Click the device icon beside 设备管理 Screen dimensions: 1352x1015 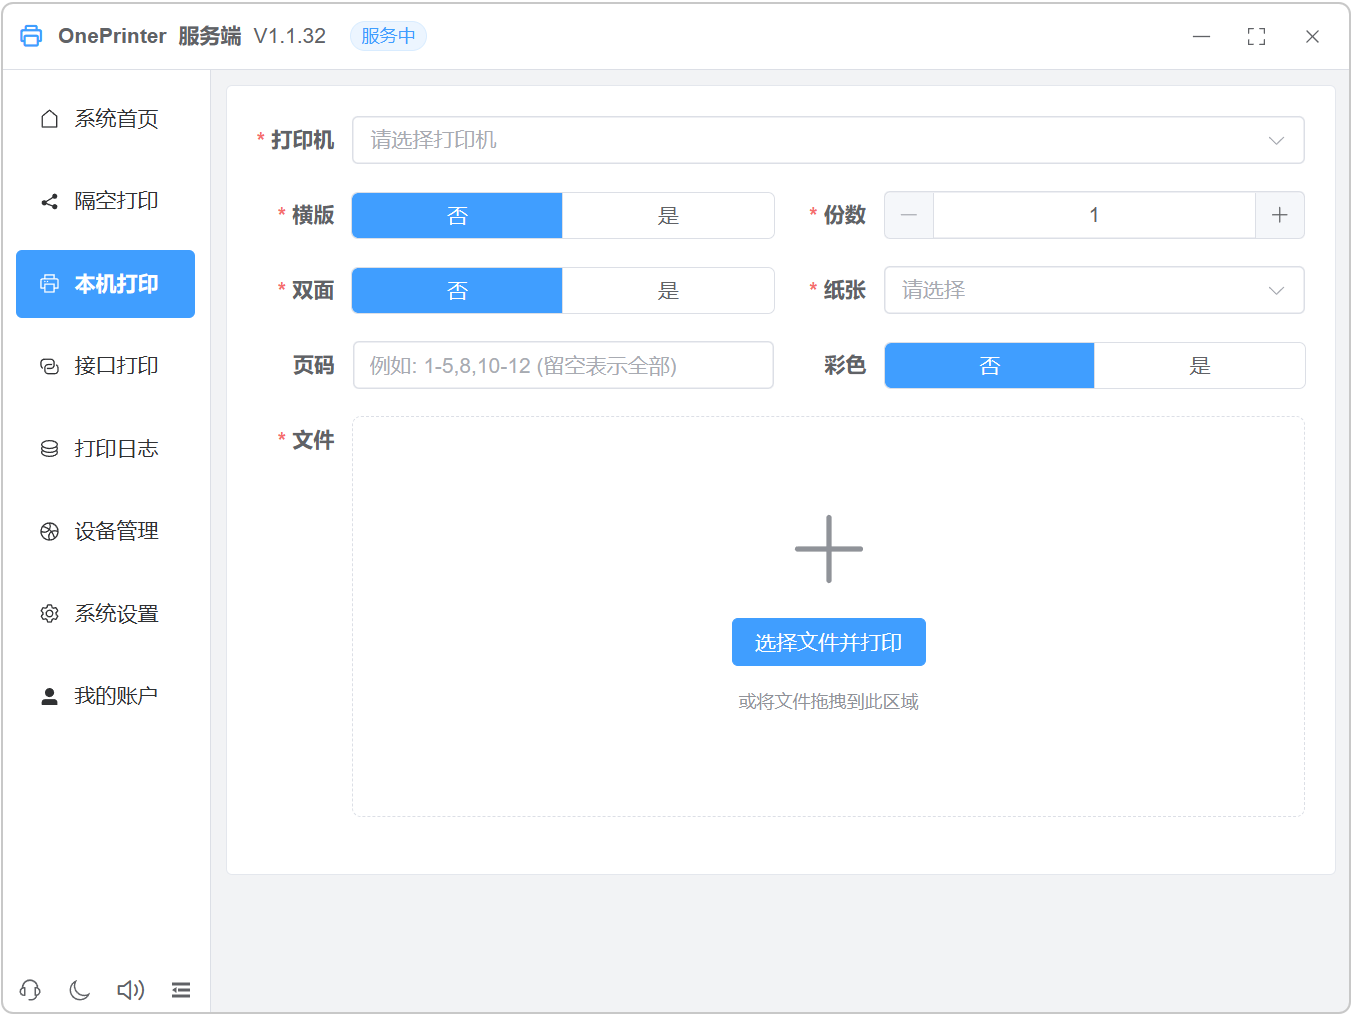tap(49, 531)
